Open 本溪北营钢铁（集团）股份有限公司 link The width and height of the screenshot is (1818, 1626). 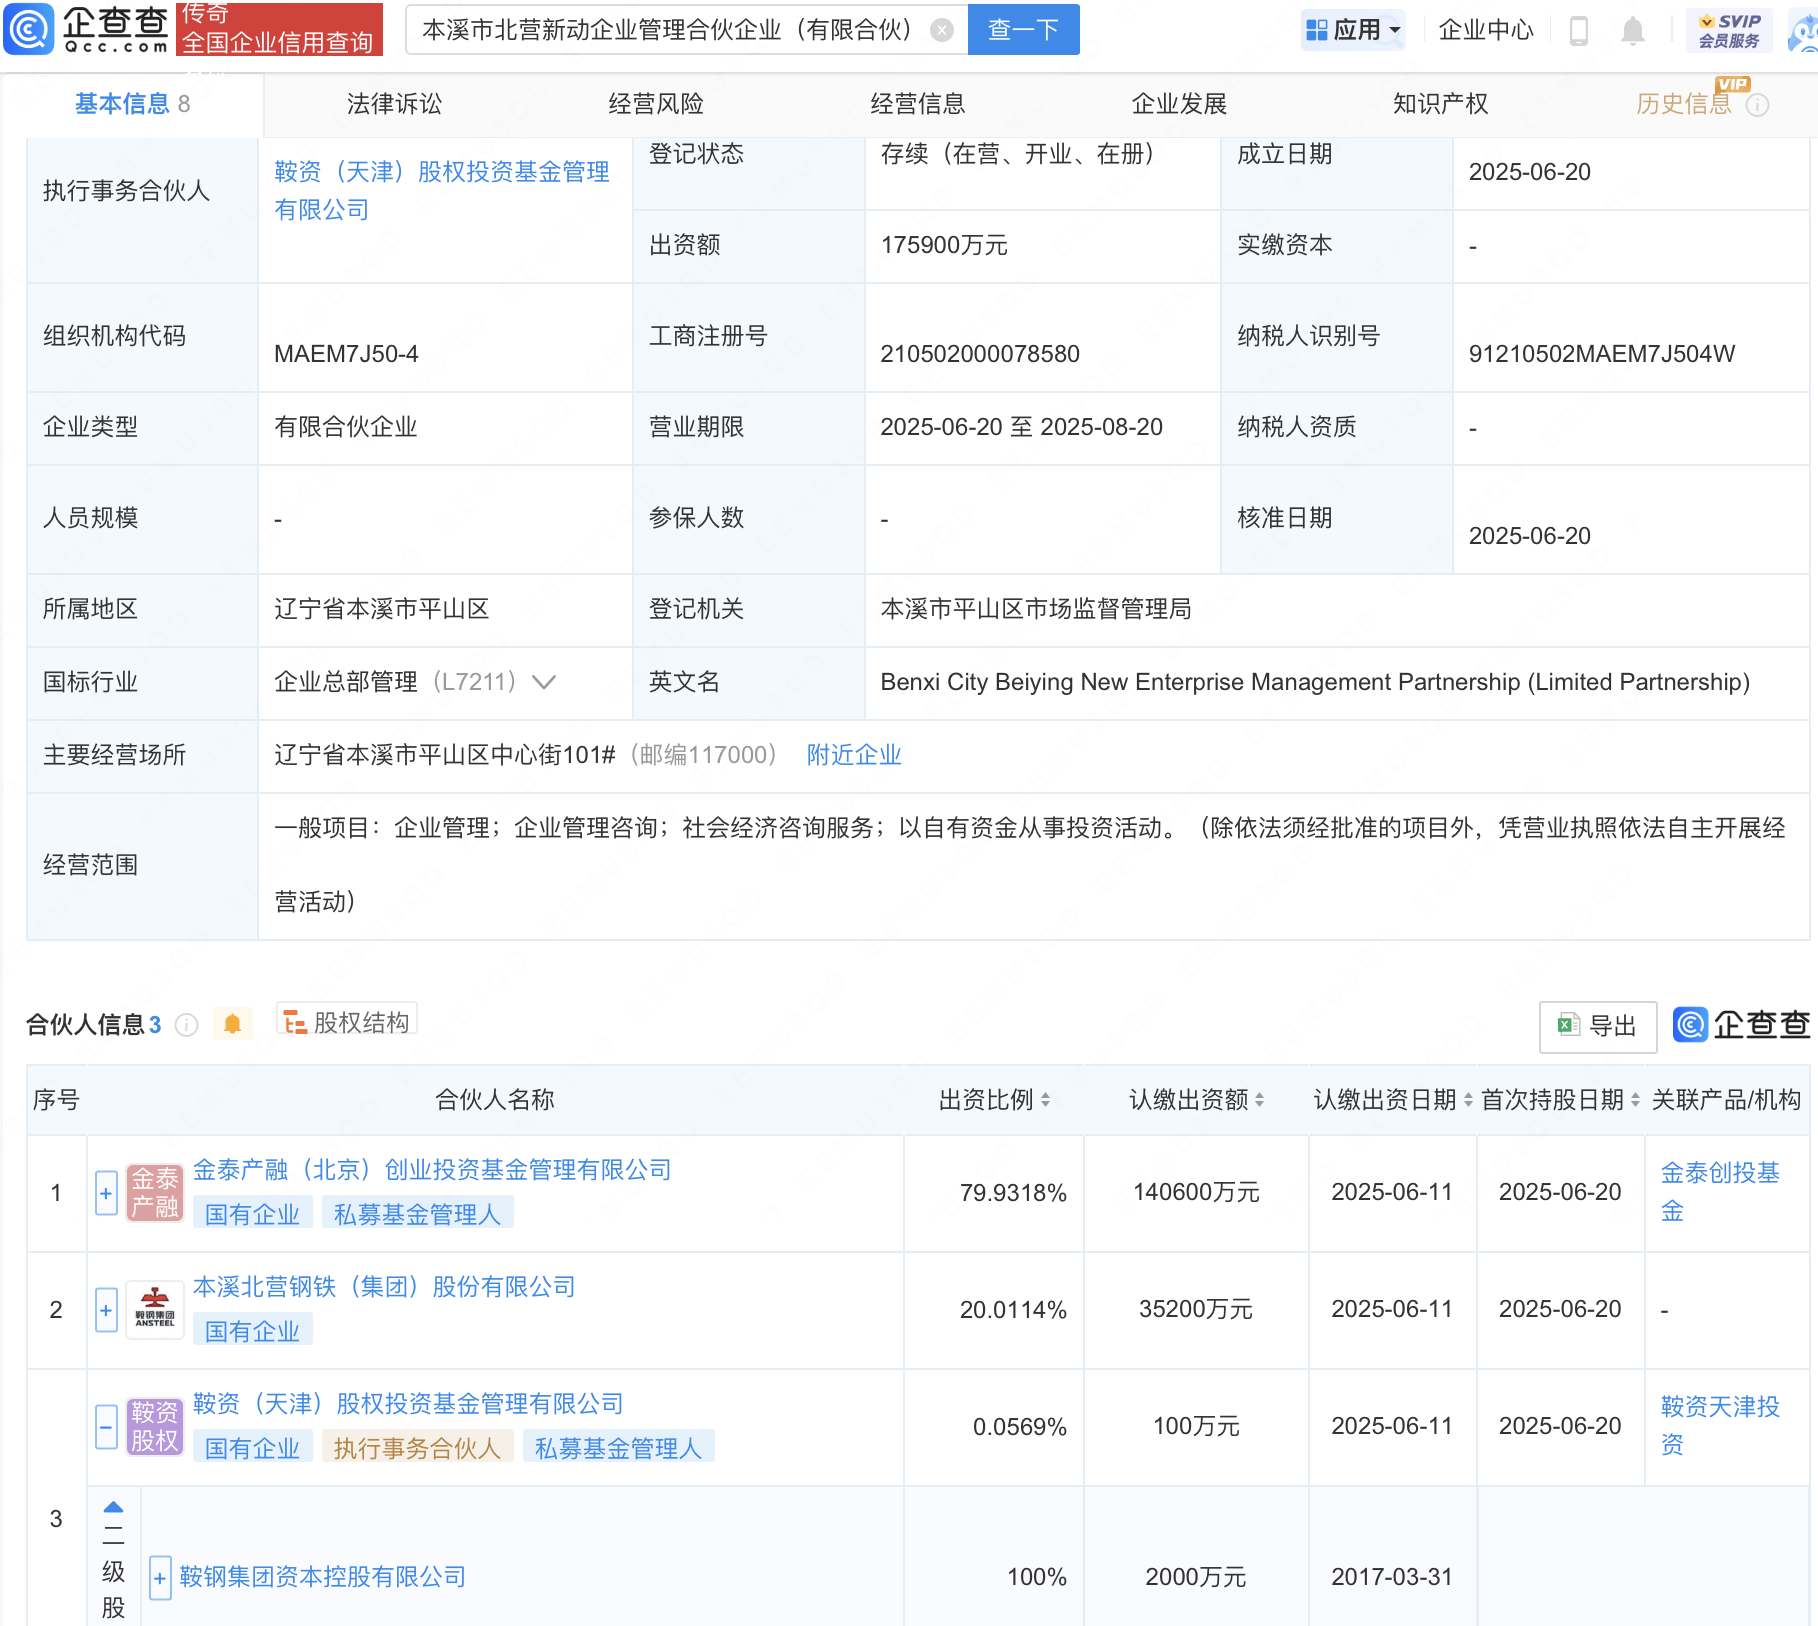pos(384,1287)
